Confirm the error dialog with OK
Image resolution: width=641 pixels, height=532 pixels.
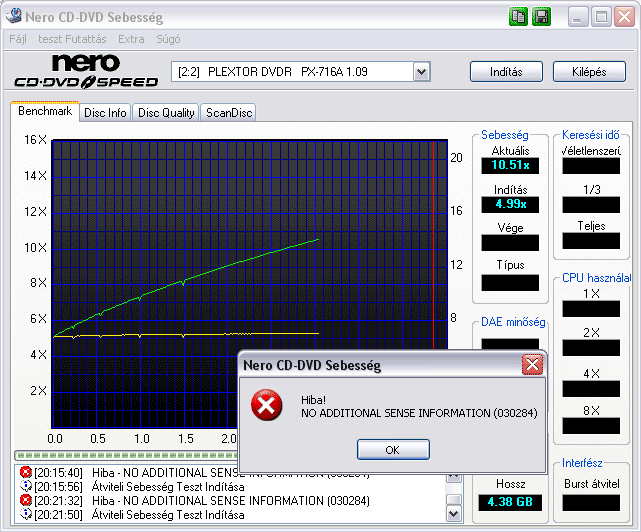[393, 450]
